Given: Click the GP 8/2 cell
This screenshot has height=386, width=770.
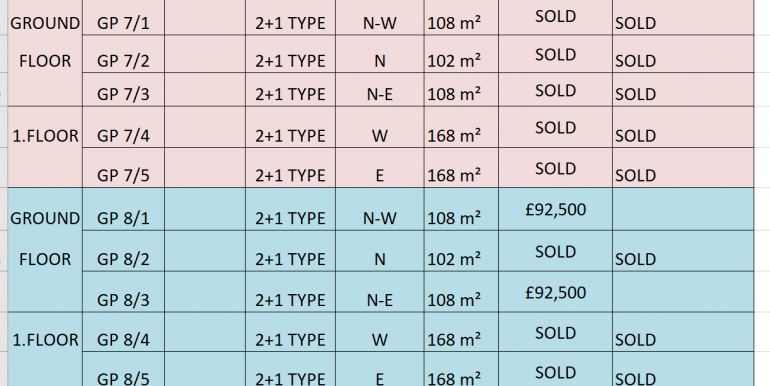Looking at the screenshot, I should click(123, 251).
